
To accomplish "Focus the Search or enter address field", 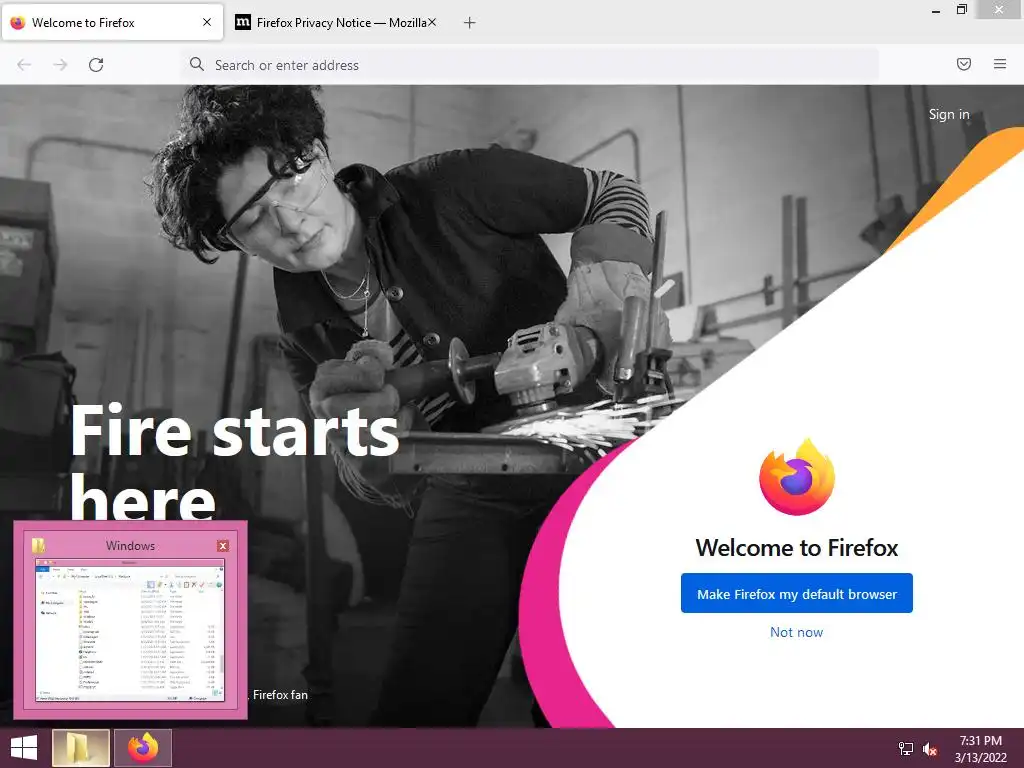I will click(x=530, y=65).
